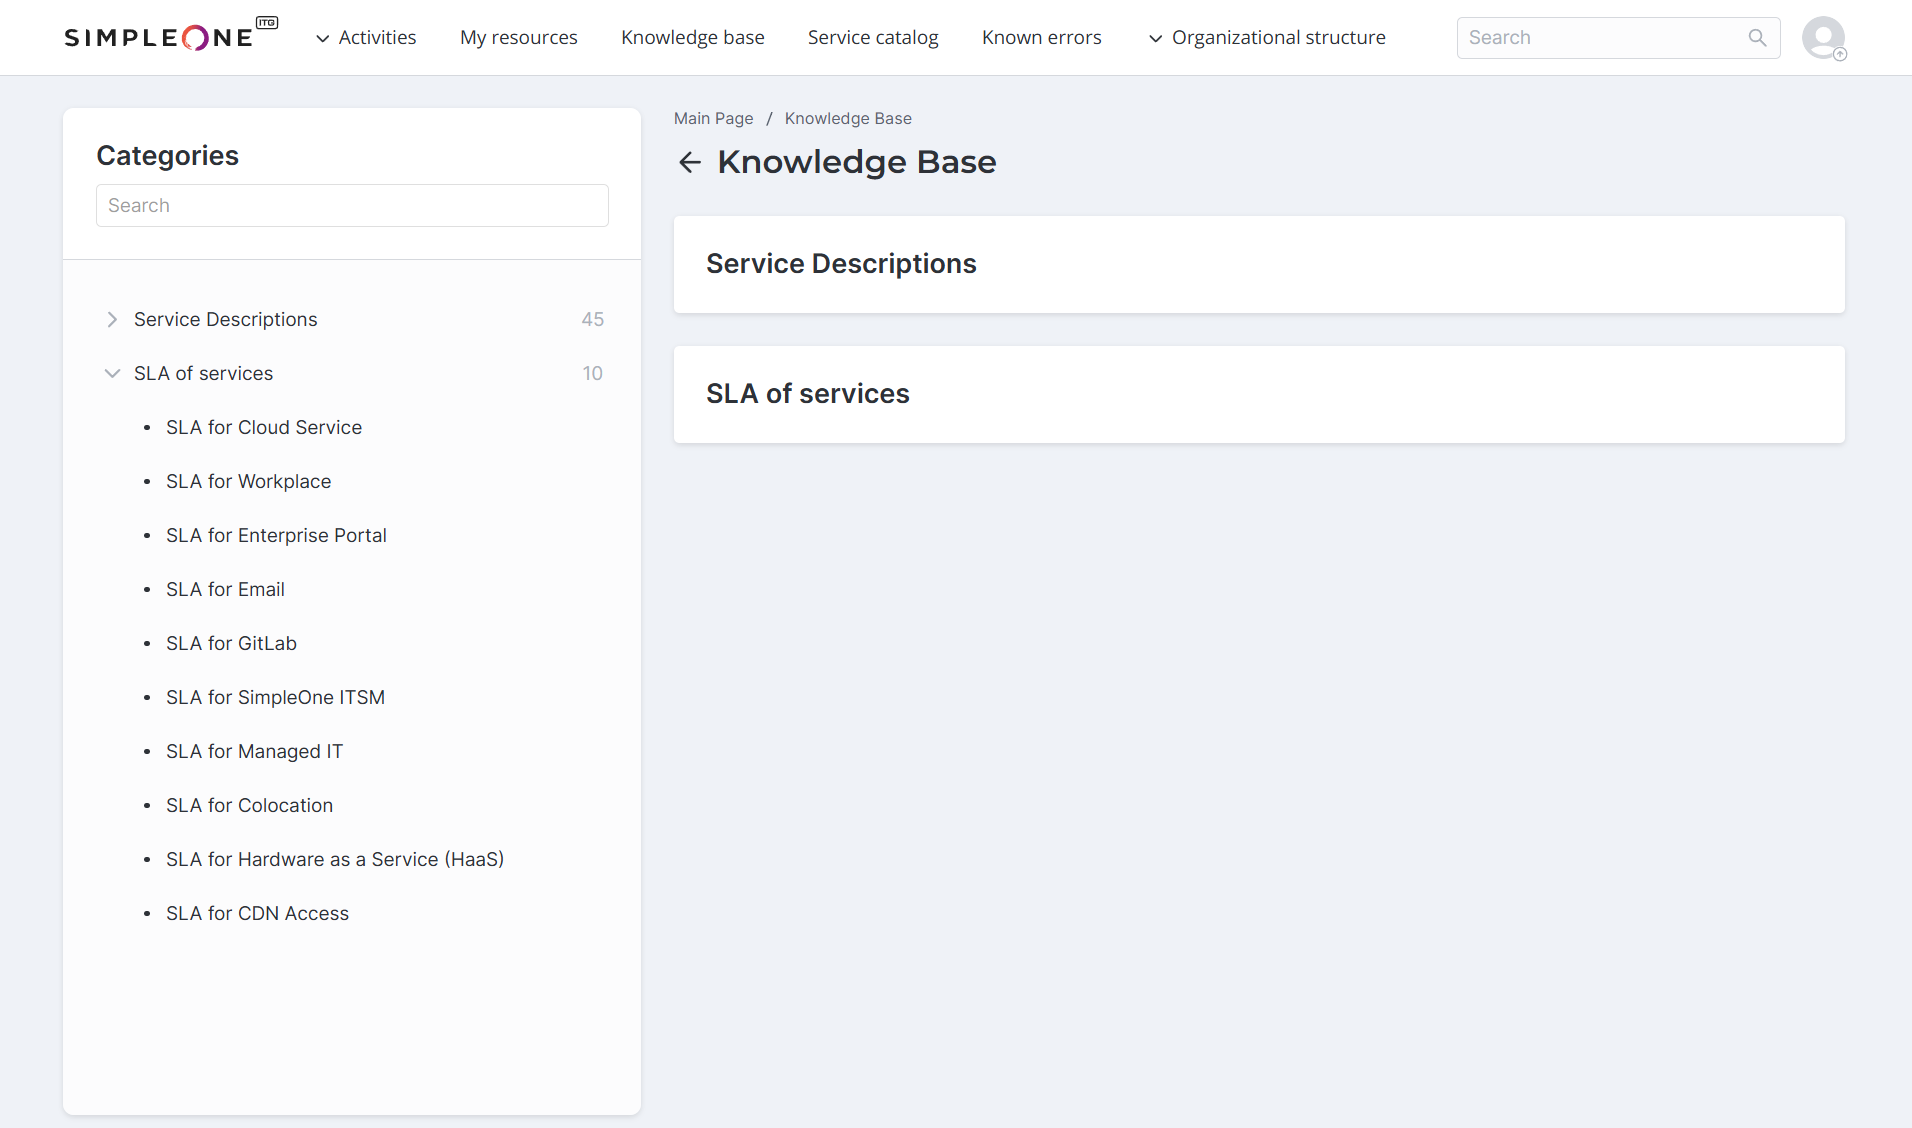The width and height of the screenshot is (1912, 1128).
Task: Click Knowledge Base breadcrumb link
Action: (848, 118)
